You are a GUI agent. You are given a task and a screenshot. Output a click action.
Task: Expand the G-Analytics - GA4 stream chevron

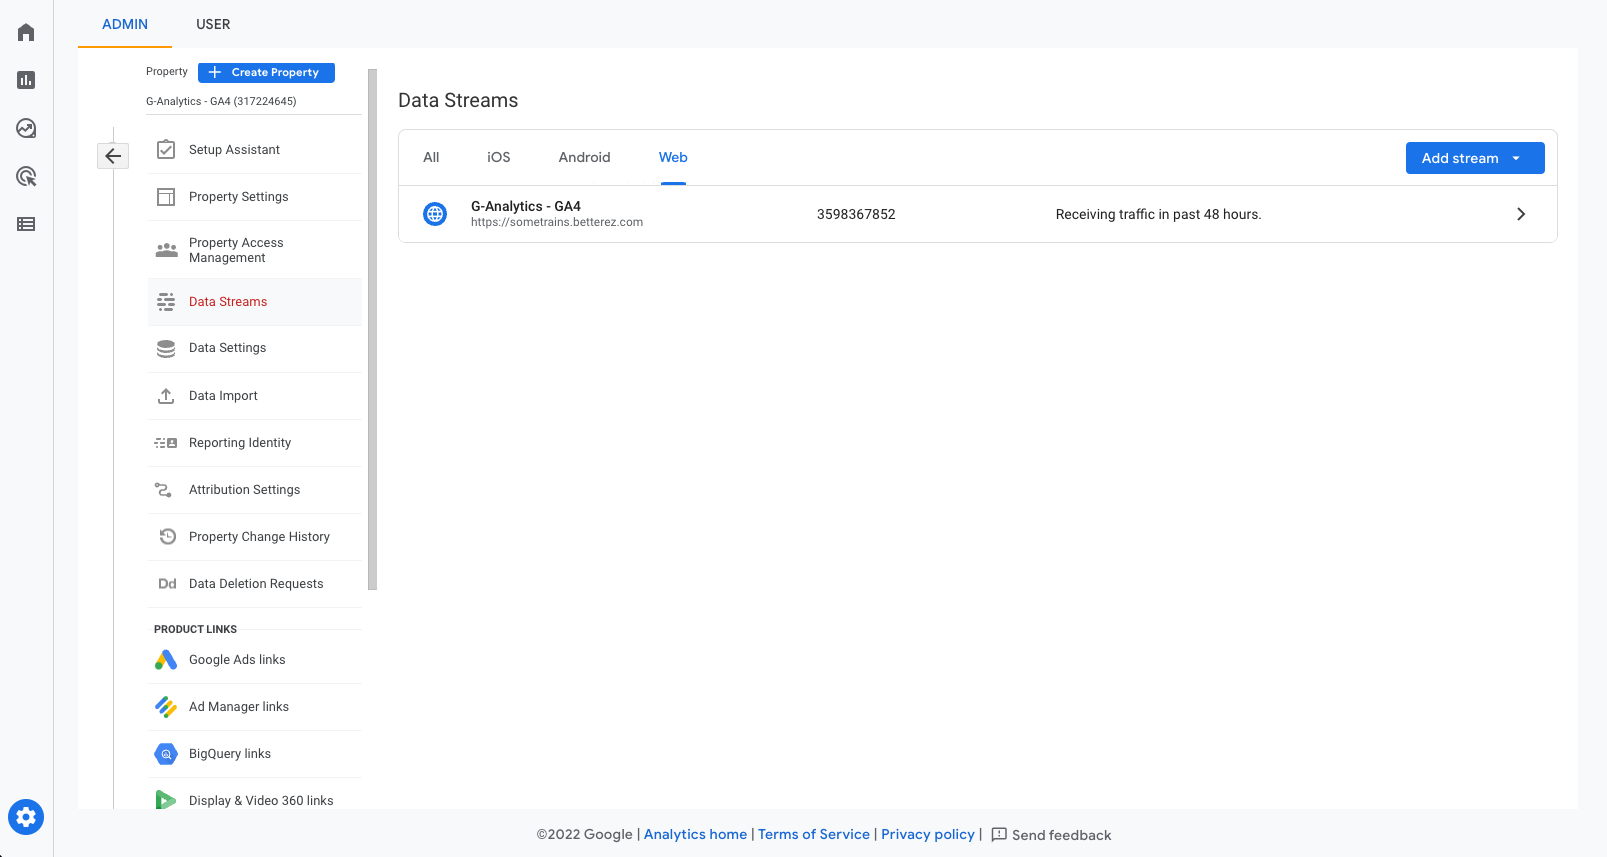[1521, 214]
